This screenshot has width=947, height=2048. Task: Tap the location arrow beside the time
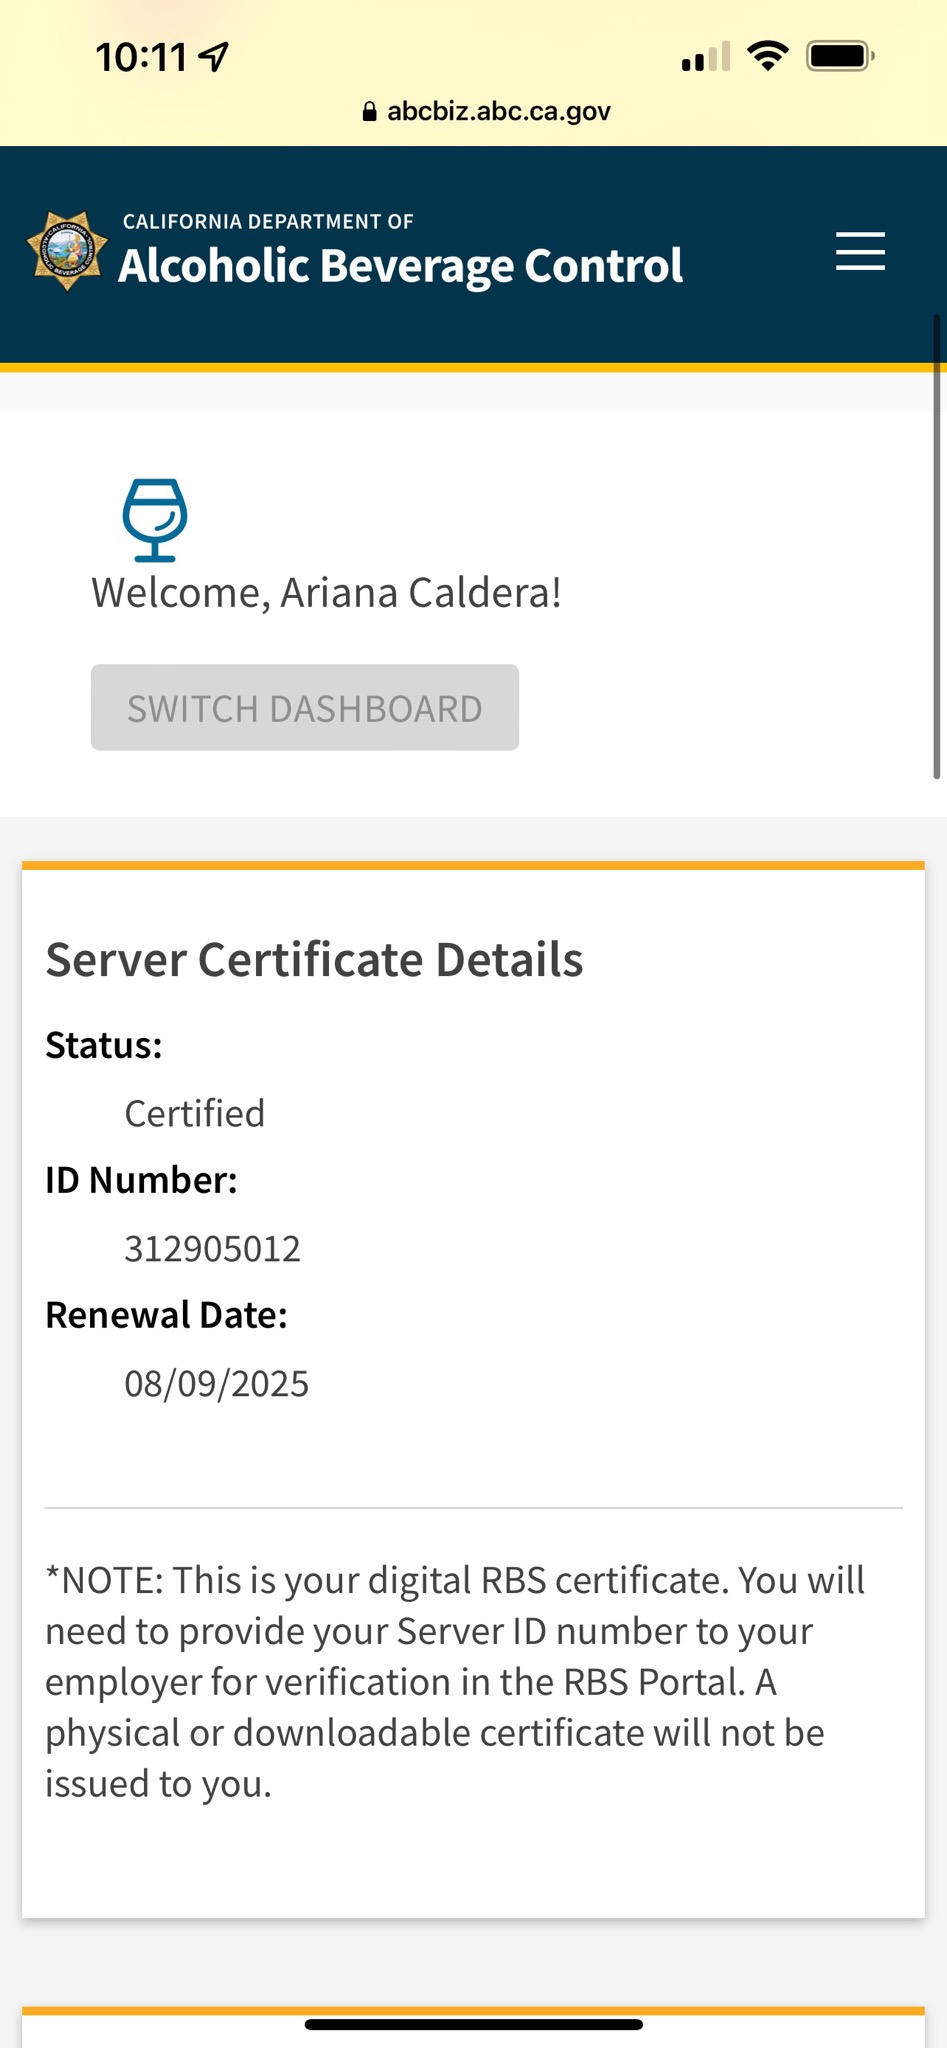213,58
